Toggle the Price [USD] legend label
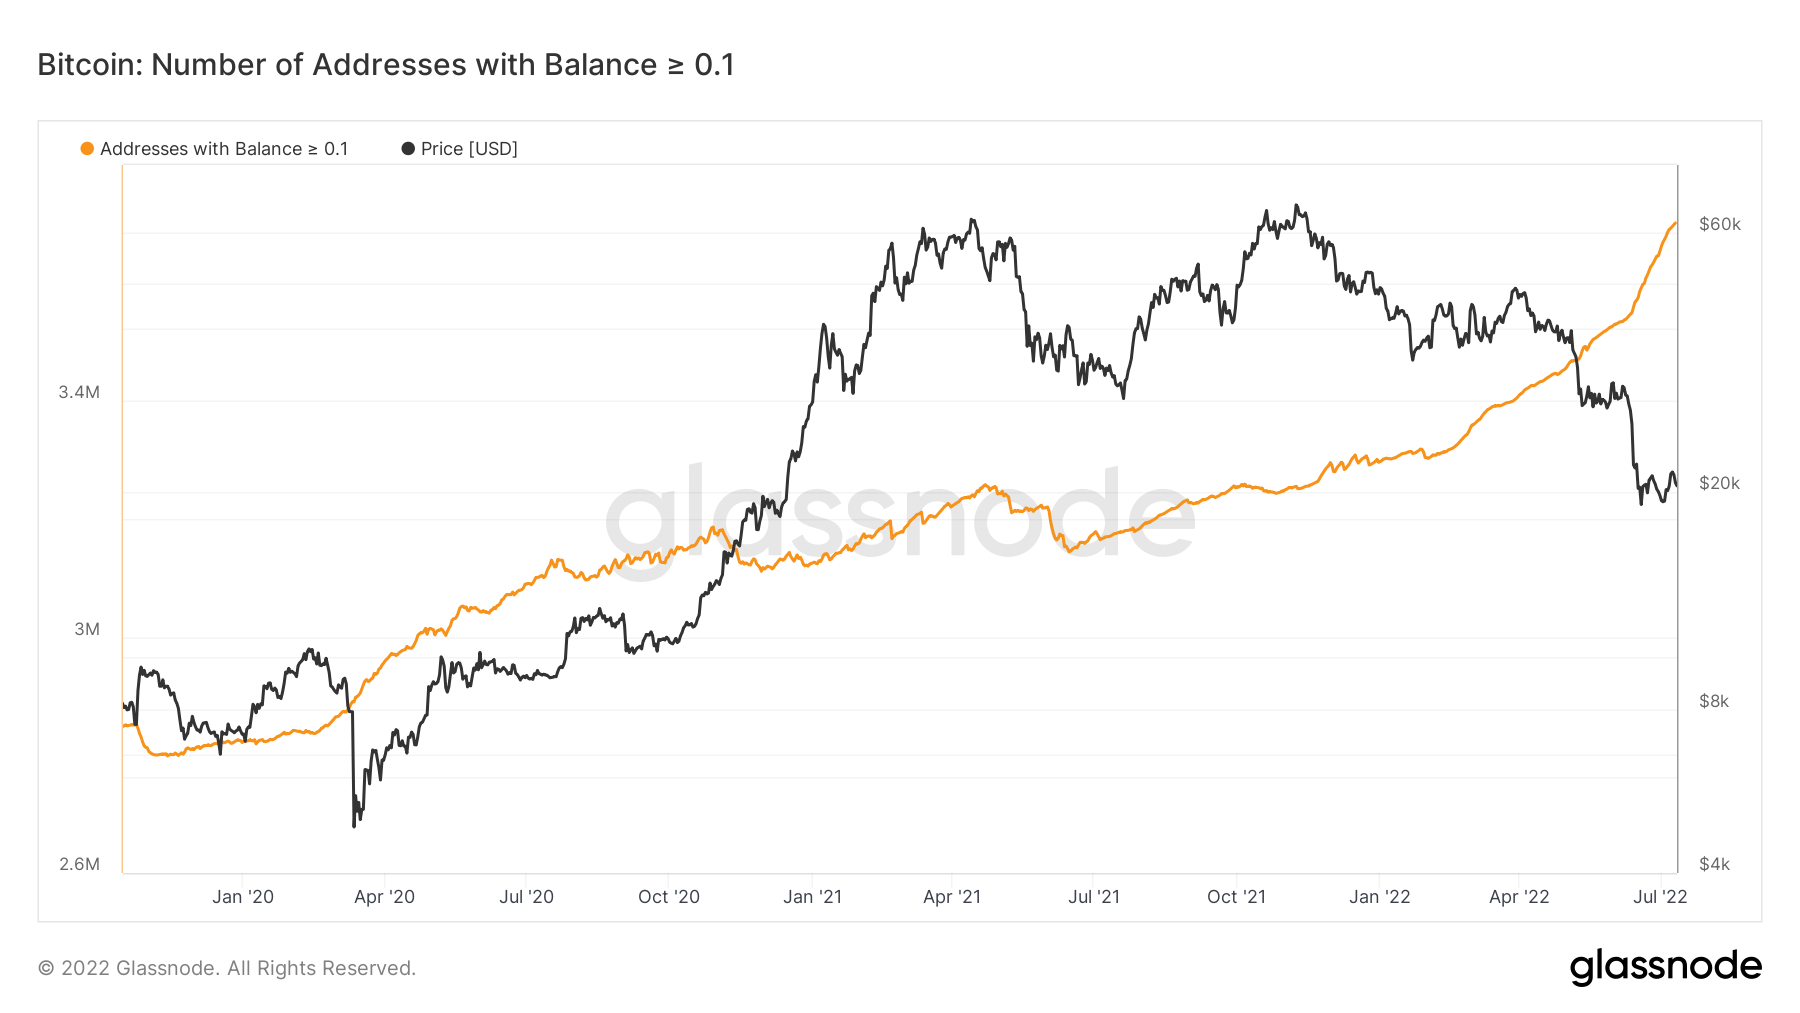 (469, 149)
